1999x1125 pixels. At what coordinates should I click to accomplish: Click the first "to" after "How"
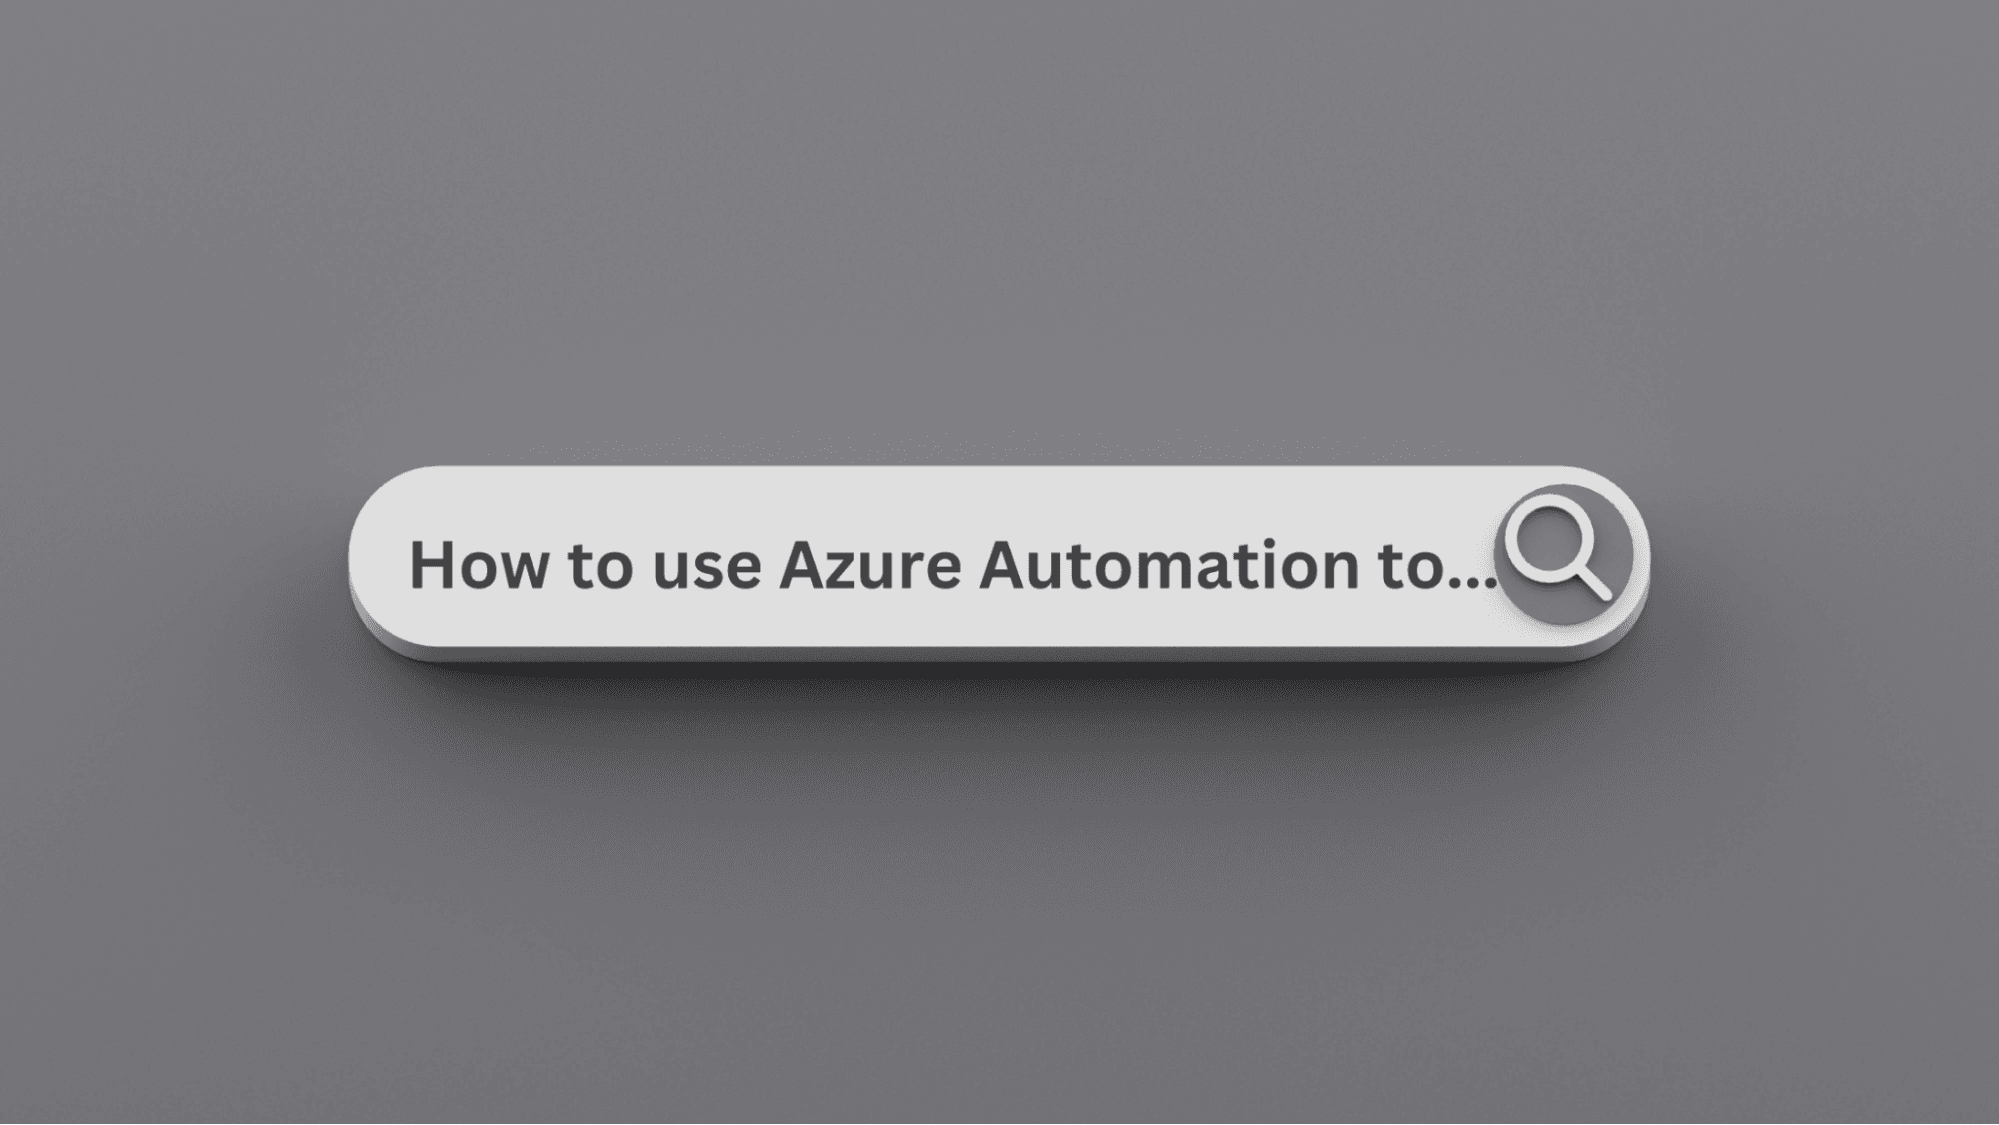(600, 566)
